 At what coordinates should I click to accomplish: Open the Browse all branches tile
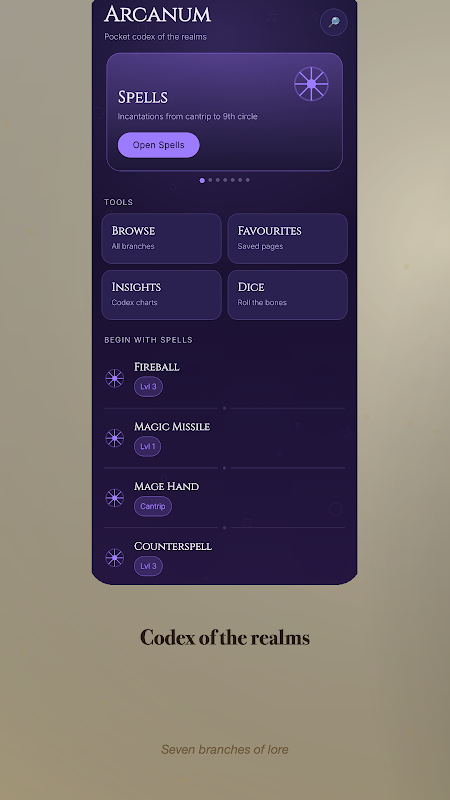162,238
